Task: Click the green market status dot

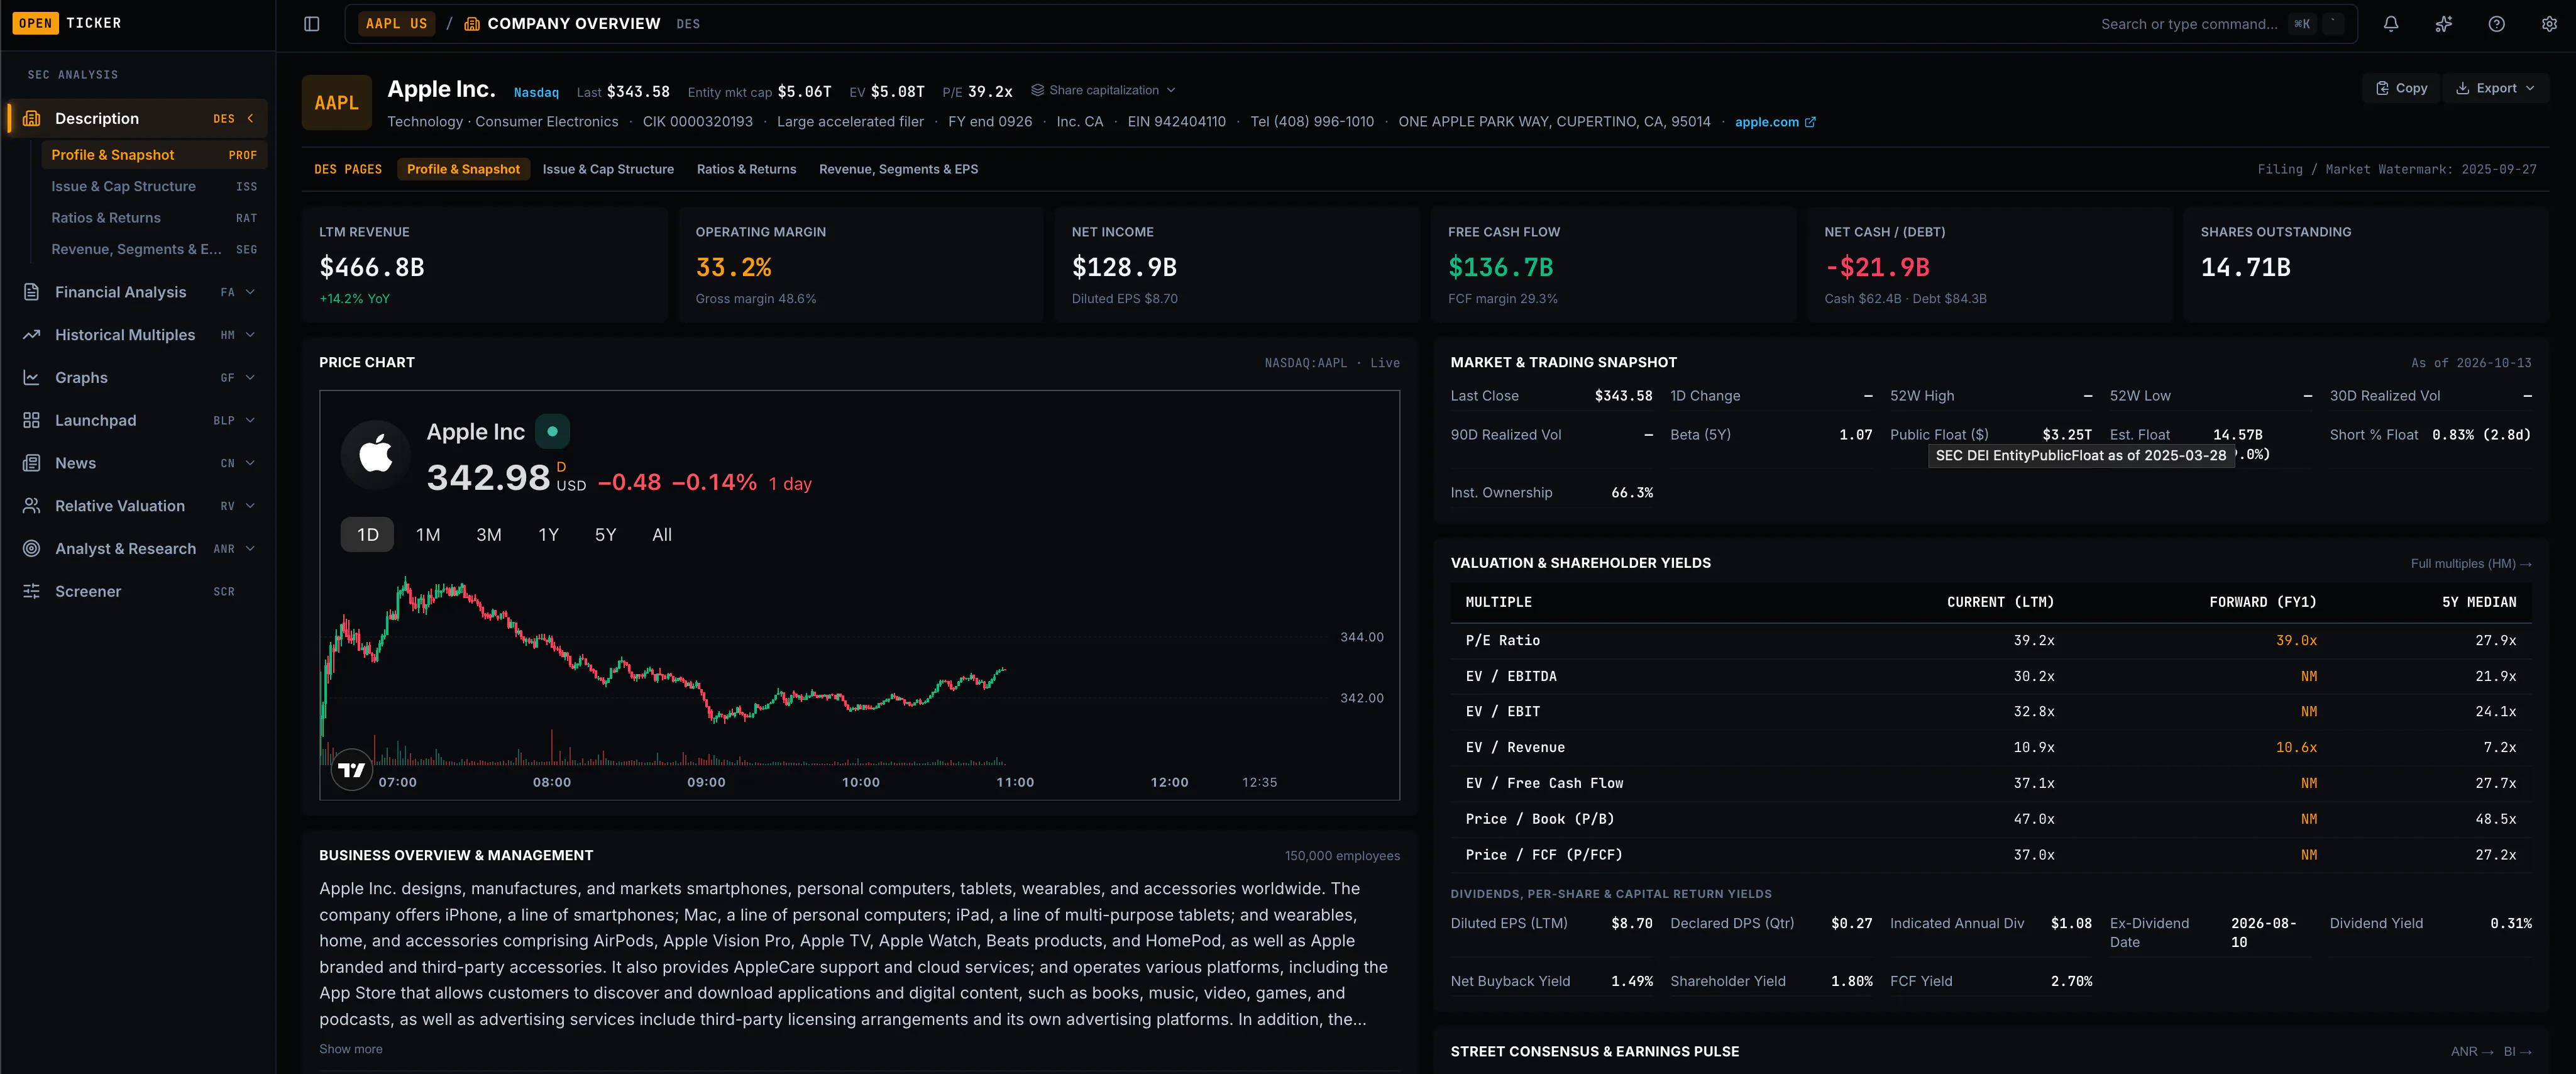Action: pyautogui.click(x=553, y=432)
